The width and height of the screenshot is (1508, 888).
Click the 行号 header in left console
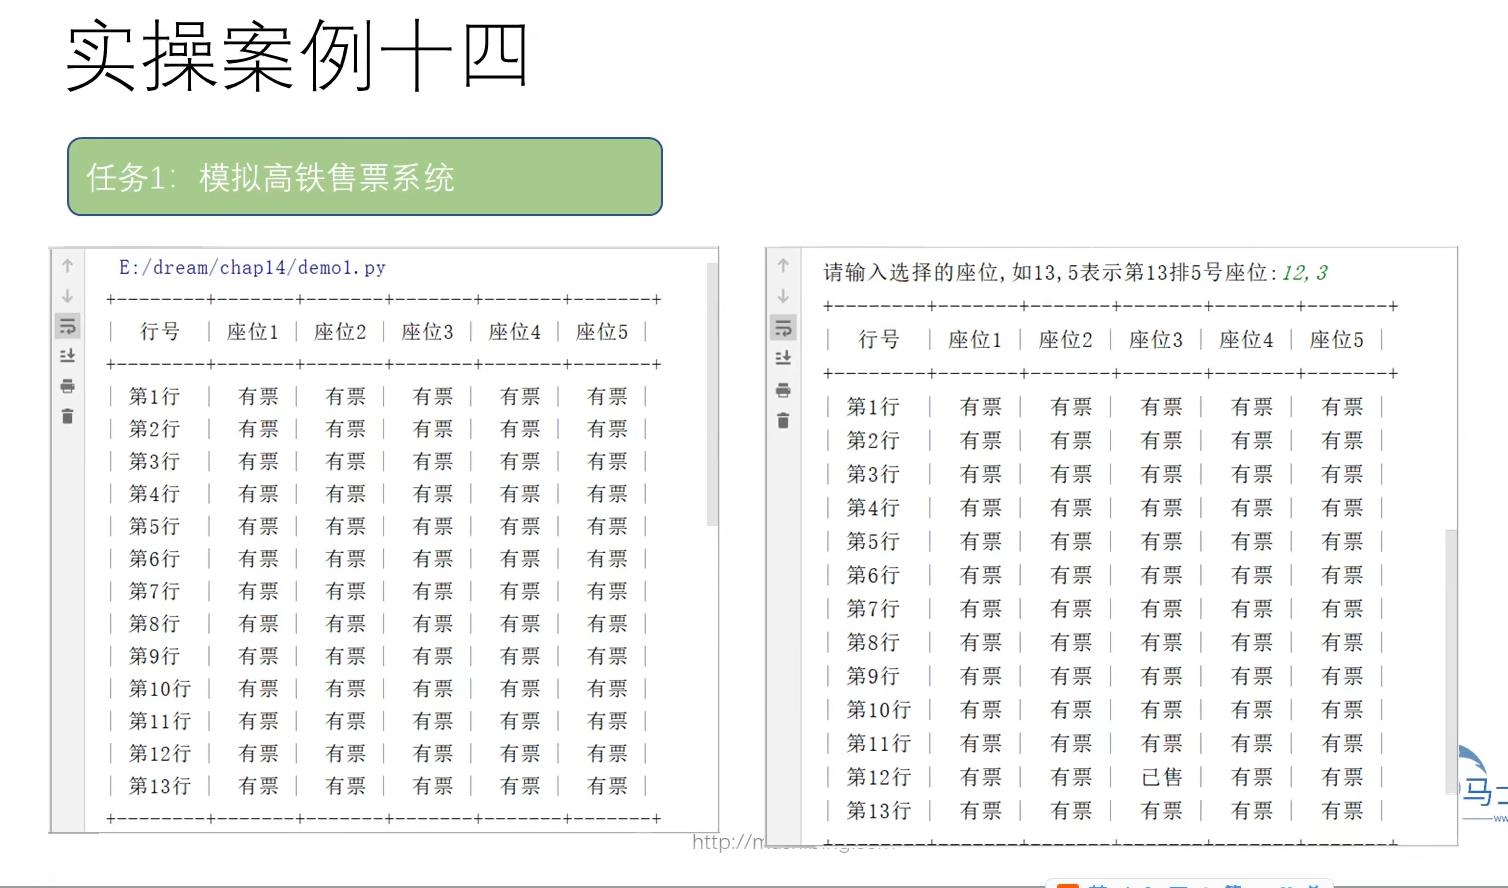[x=160, y=332]
